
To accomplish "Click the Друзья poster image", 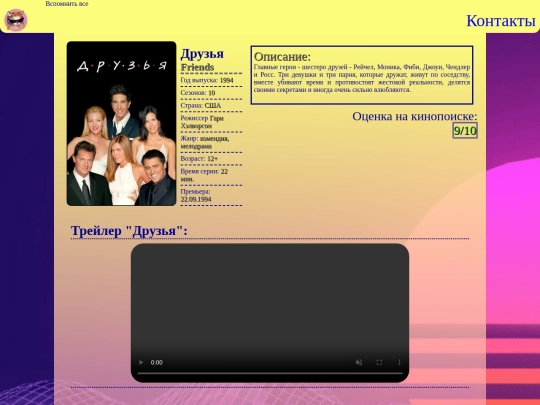I will coord(121,124).
